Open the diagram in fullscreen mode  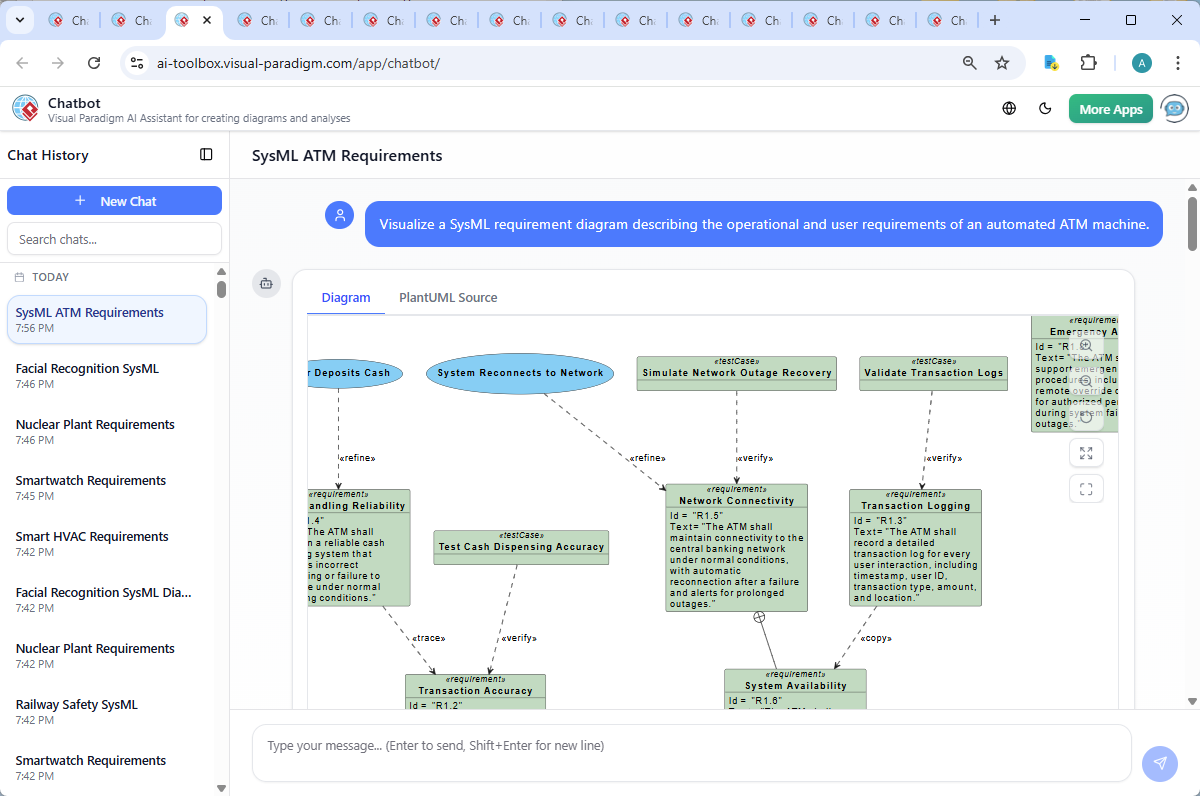click(1086, 489)
